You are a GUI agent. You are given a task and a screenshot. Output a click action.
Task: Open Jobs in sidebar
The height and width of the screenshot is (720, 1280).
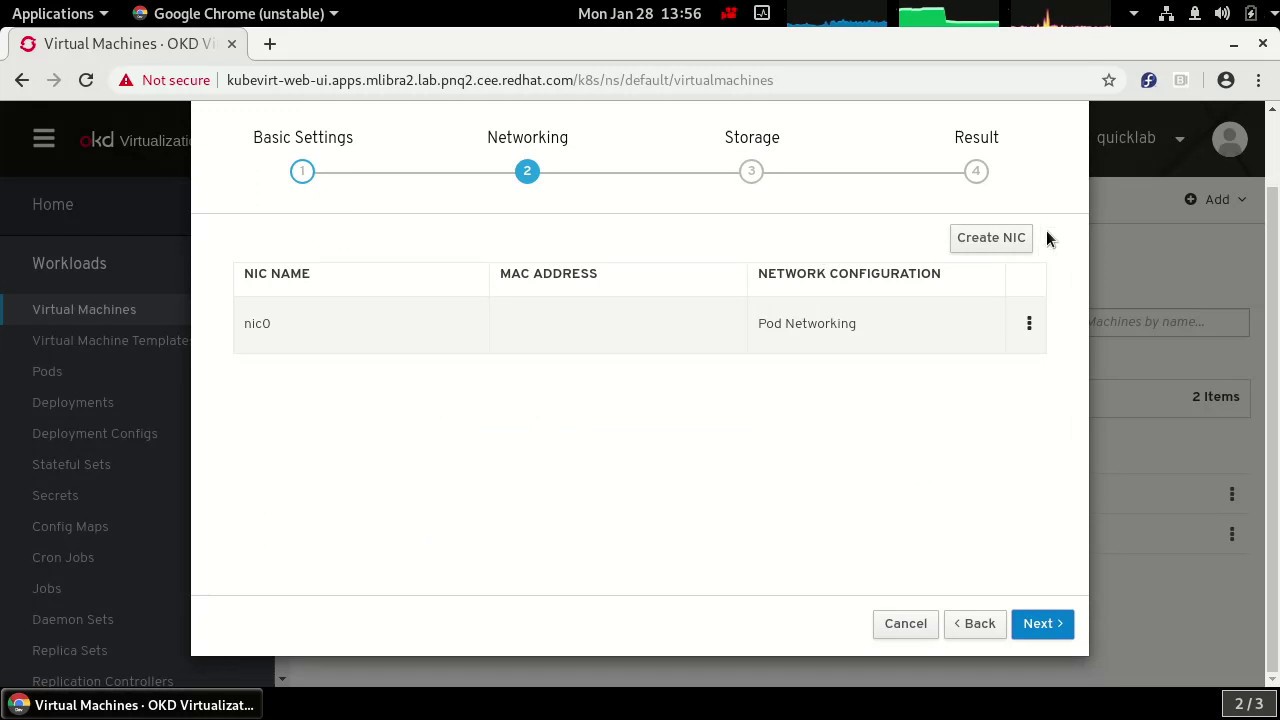click(46, 588)
